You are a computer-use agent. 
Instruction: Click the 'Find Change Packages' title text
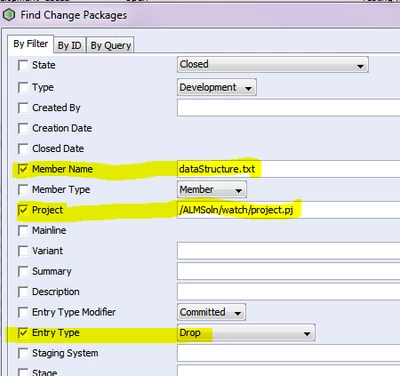(74, 15)
